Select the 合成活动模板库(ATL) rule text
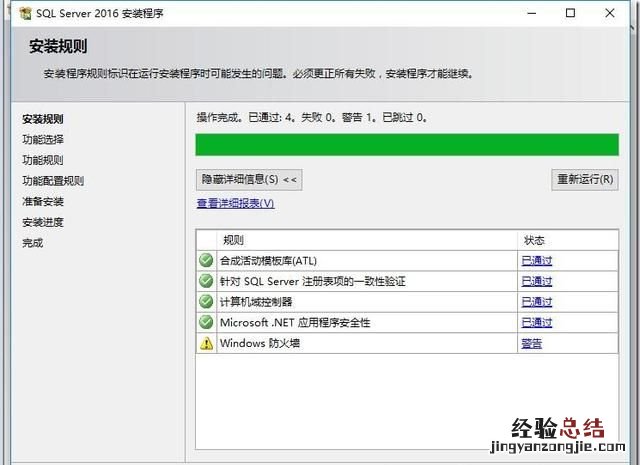Image resolution: width=640 pixels, height=465 pixels. pyautogui.click(x=269, y=260)
